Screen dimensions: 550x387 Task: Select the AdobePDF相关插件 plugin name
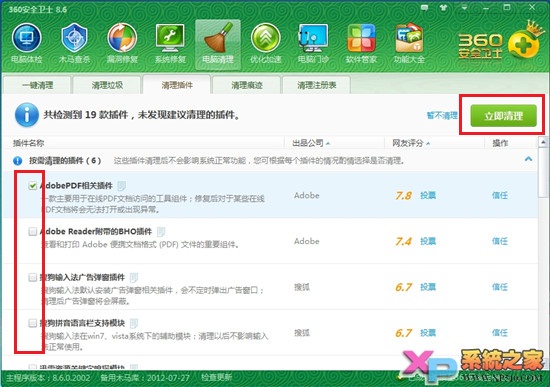coord(76,186)
